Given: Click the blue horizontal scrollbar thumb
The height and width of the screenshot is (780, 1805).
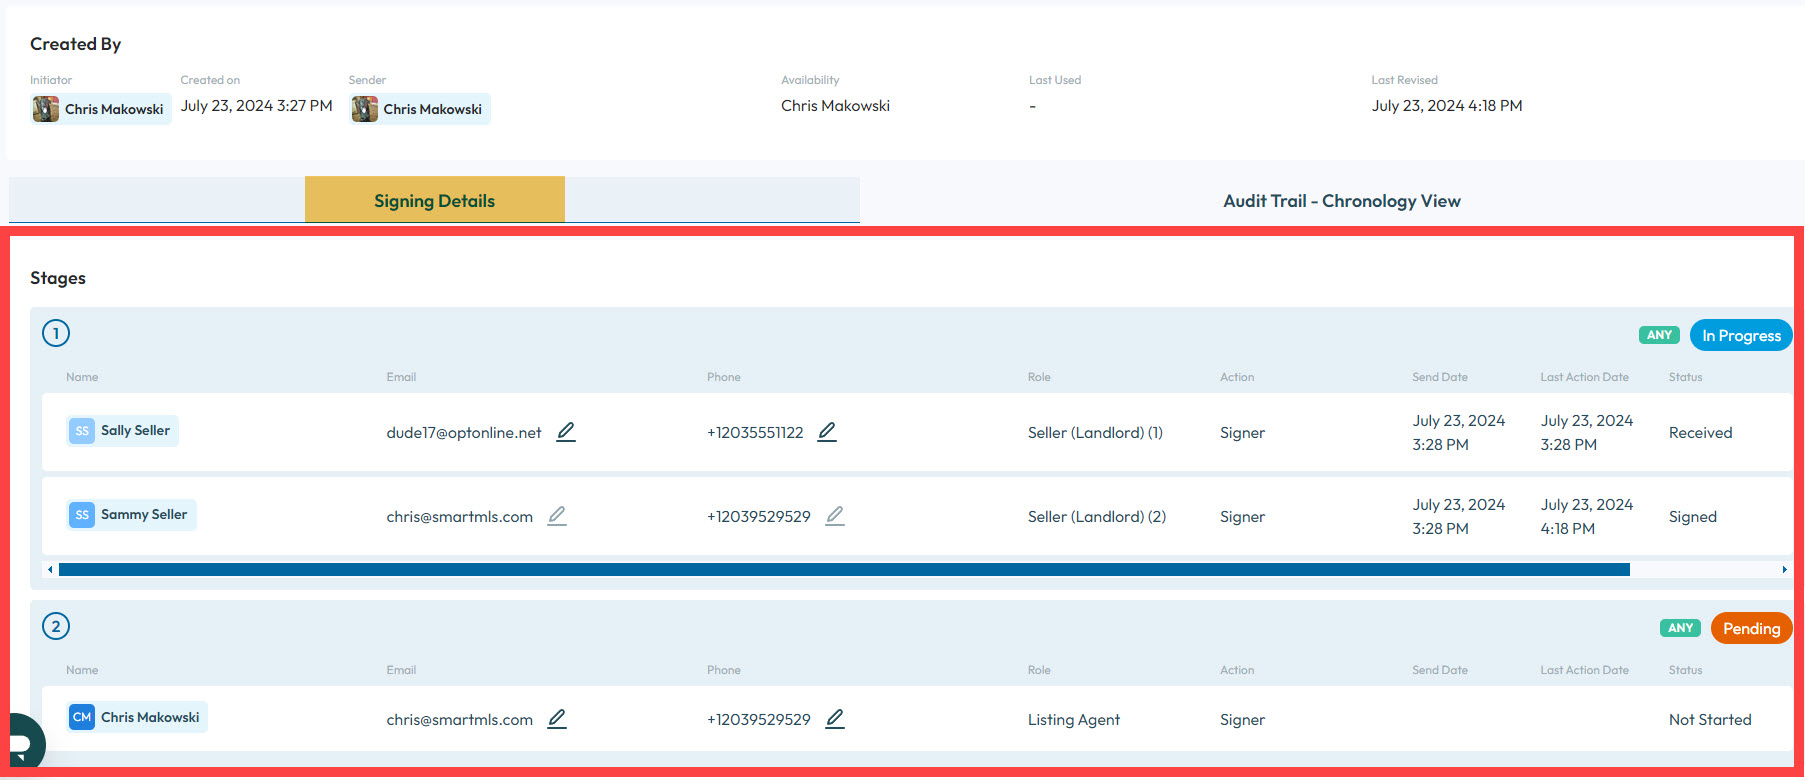Looking at the screenshot, I should pos(844,569).
